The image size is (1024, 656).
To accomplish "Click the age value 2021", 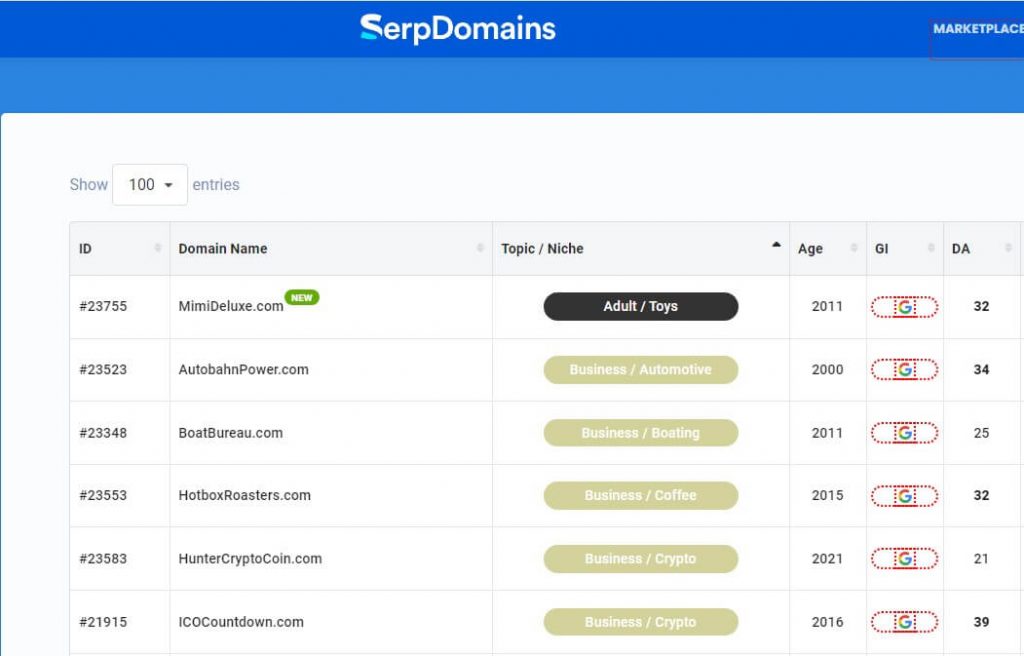I will (x=827, y=559).
